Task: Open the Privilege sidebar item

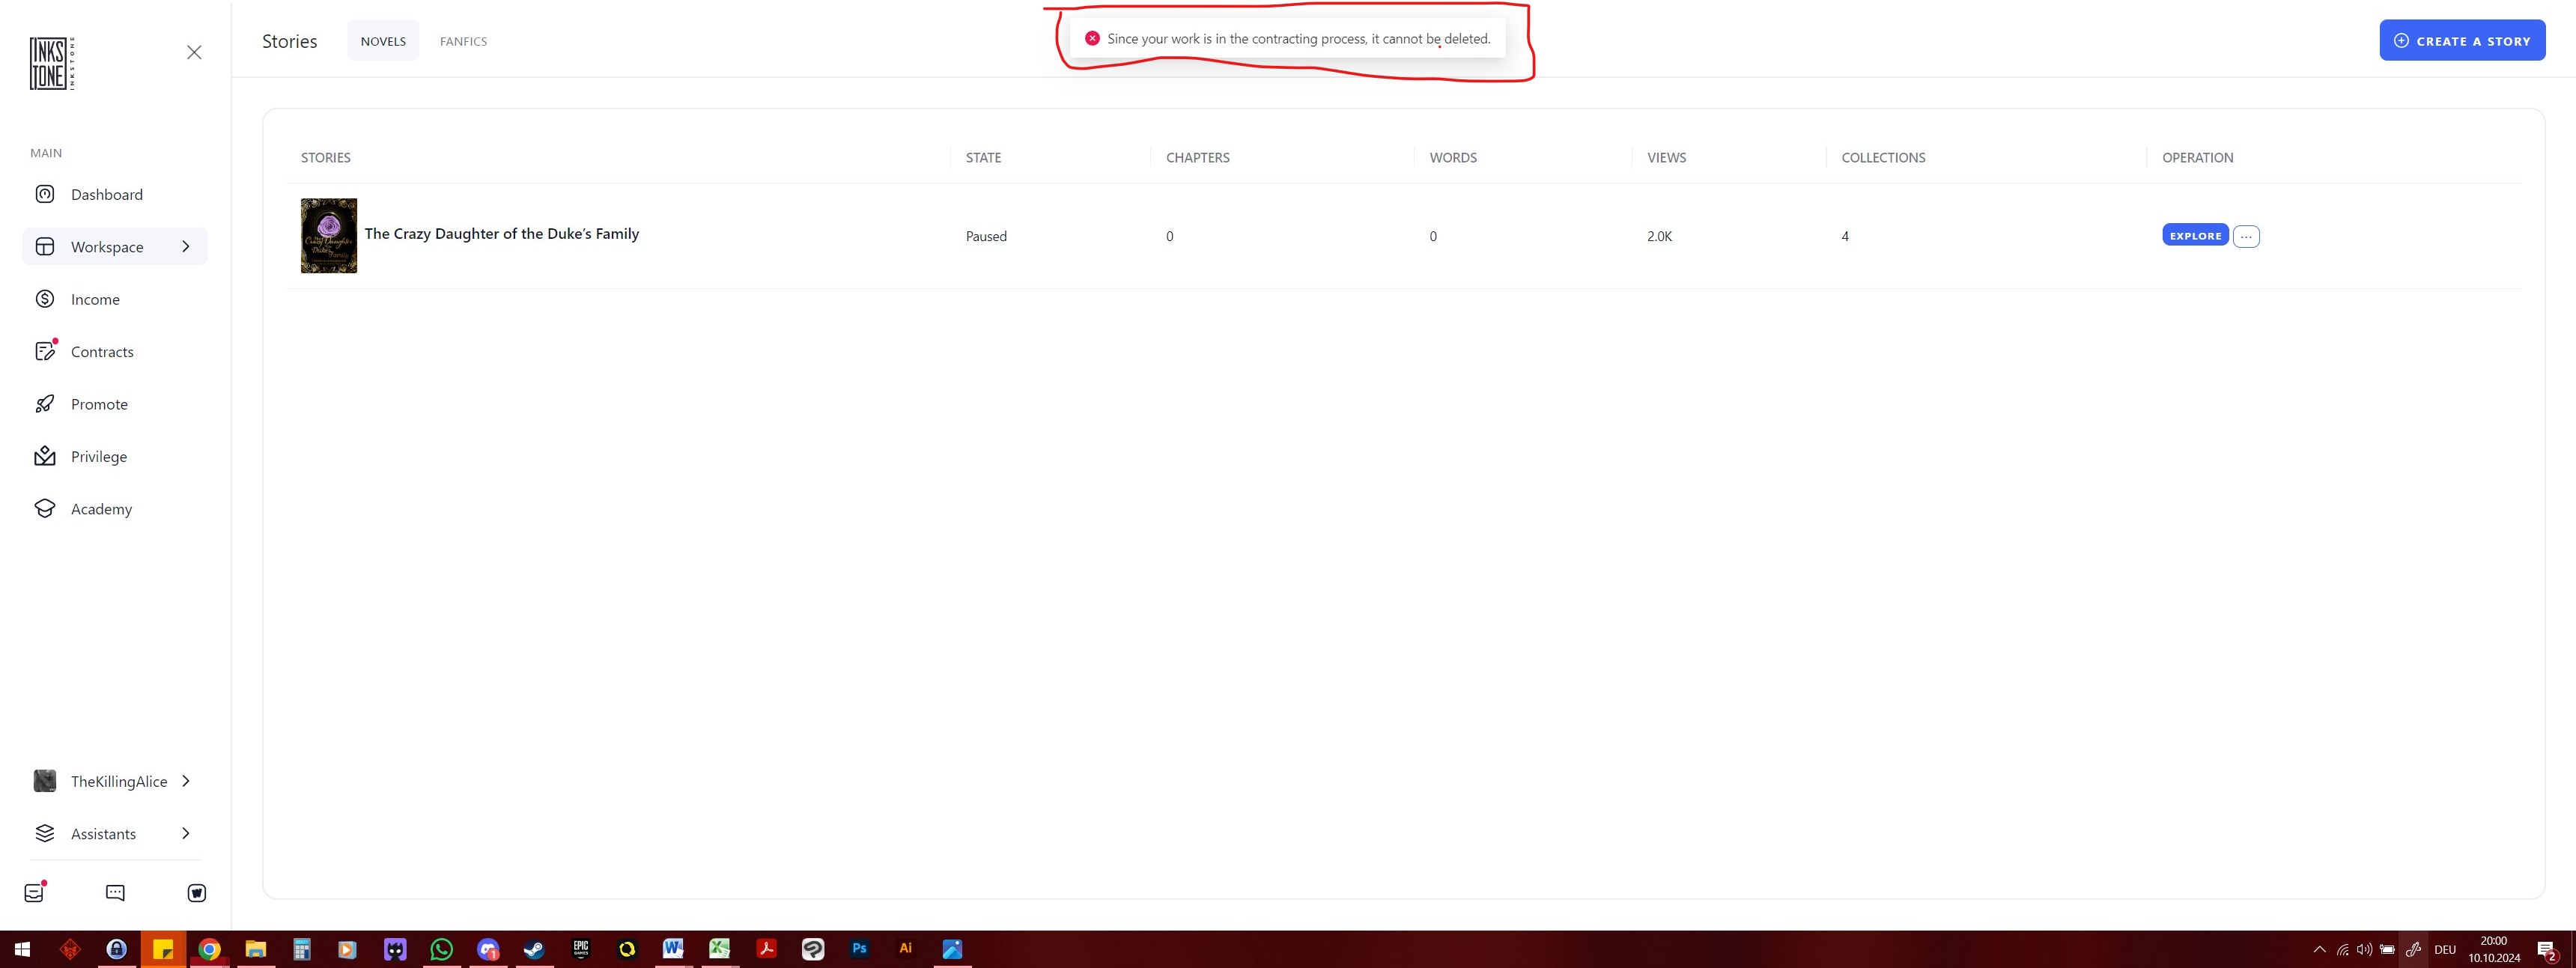Action: [98, 457]
